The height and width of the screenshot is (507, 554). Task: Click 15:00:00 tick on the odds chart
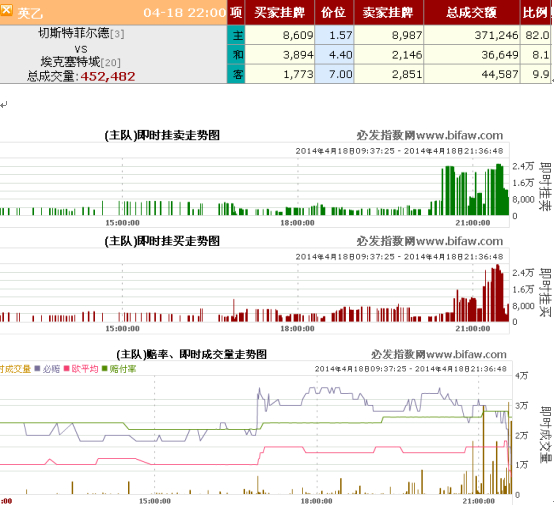click(x=155, y=501)
